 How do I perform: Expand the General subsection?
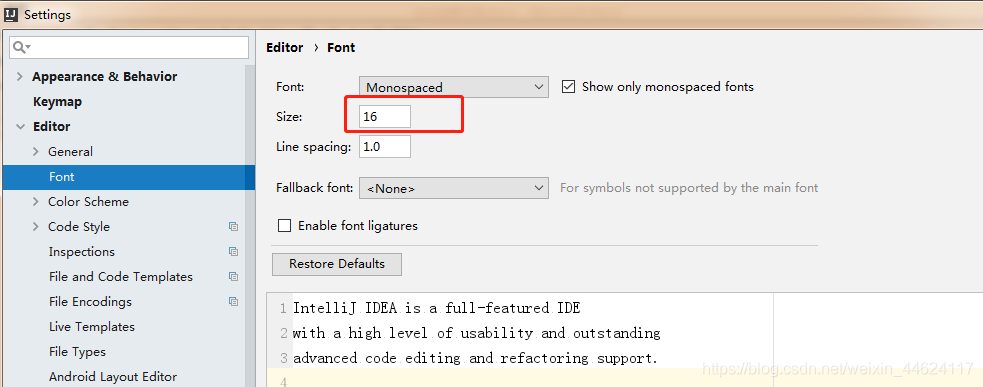[36, 151]
